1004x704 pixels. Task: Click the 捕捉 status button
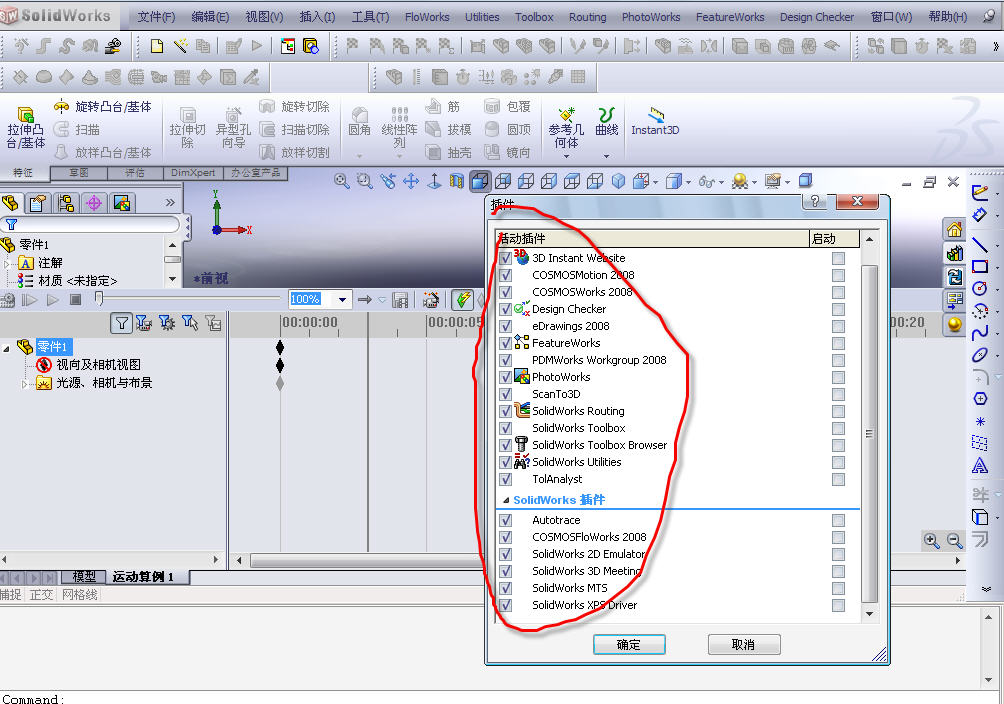tap(11, 595)
